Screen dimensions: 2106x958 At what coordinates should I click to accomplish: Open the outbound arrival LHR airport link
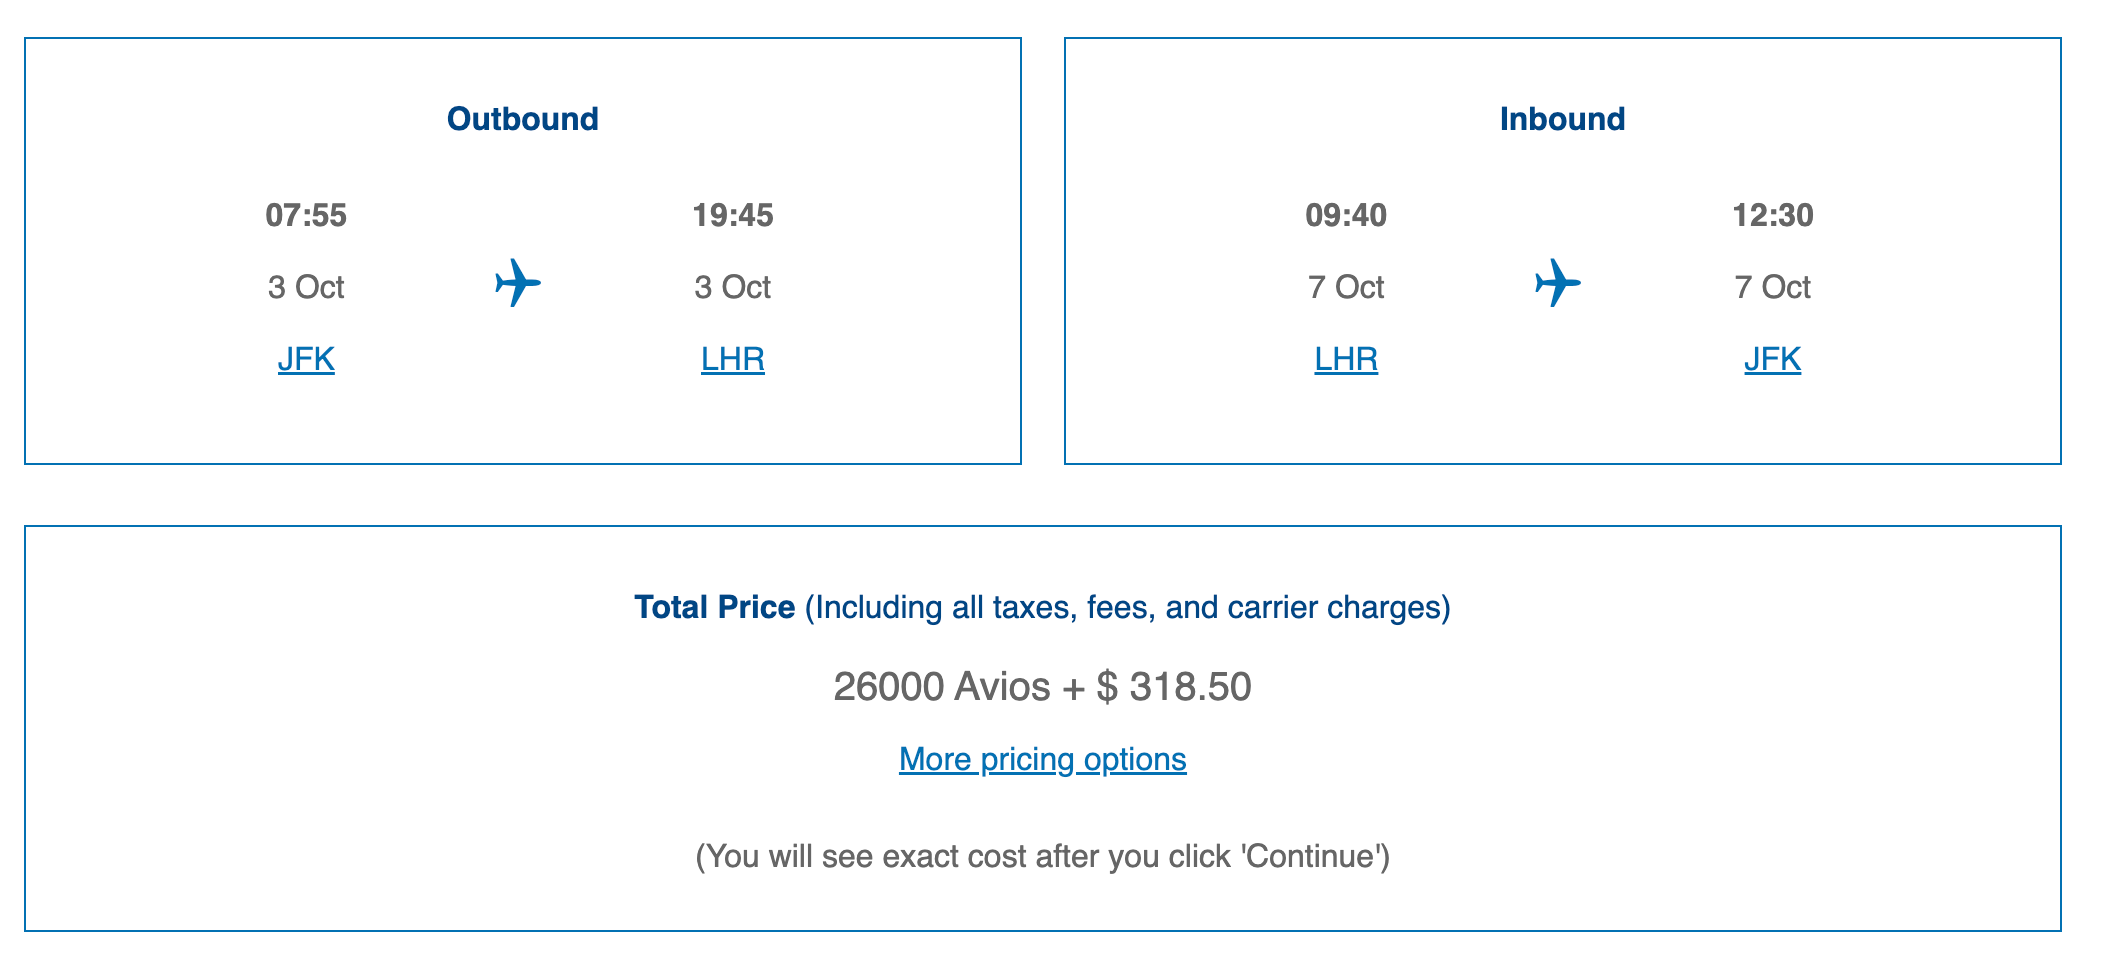pos(733,359)
